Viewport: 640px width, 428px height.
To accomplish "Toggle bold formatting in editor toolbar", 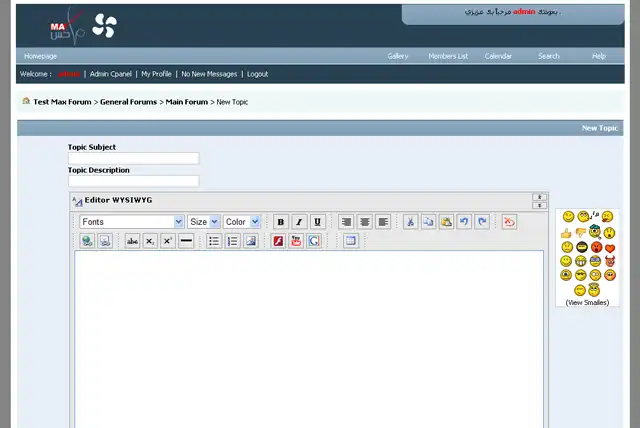I will click(x=280, y=222).
